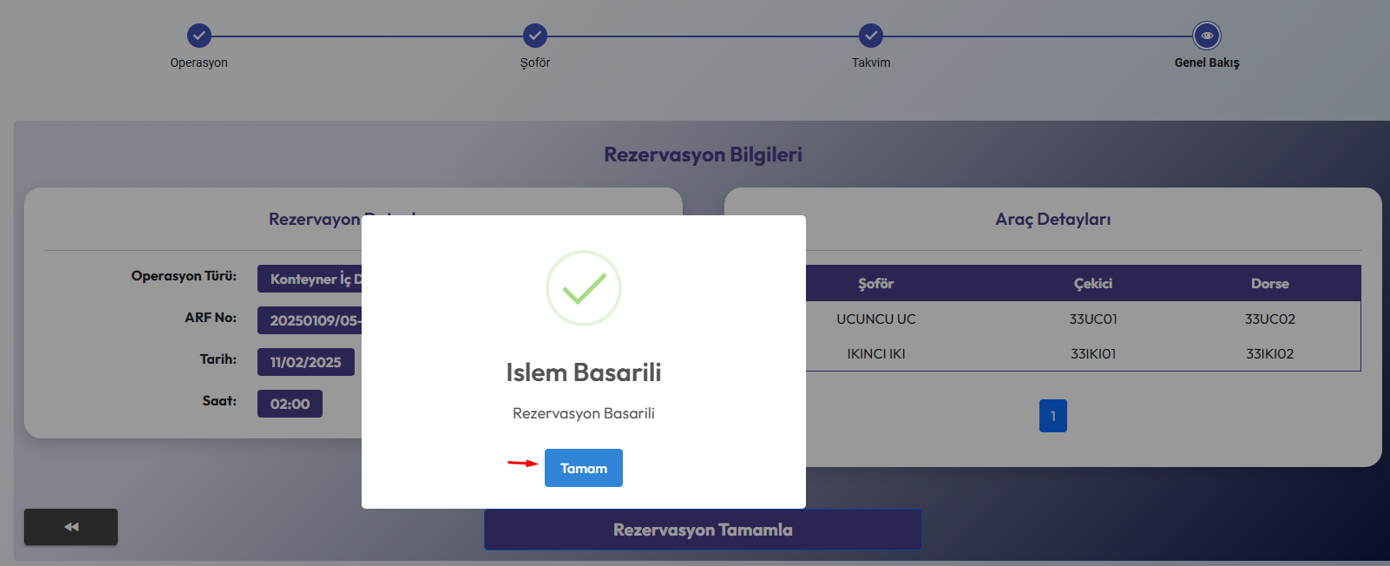
Task: Select the IKINCI IKI driver row
Action: [x=876, y=353]
